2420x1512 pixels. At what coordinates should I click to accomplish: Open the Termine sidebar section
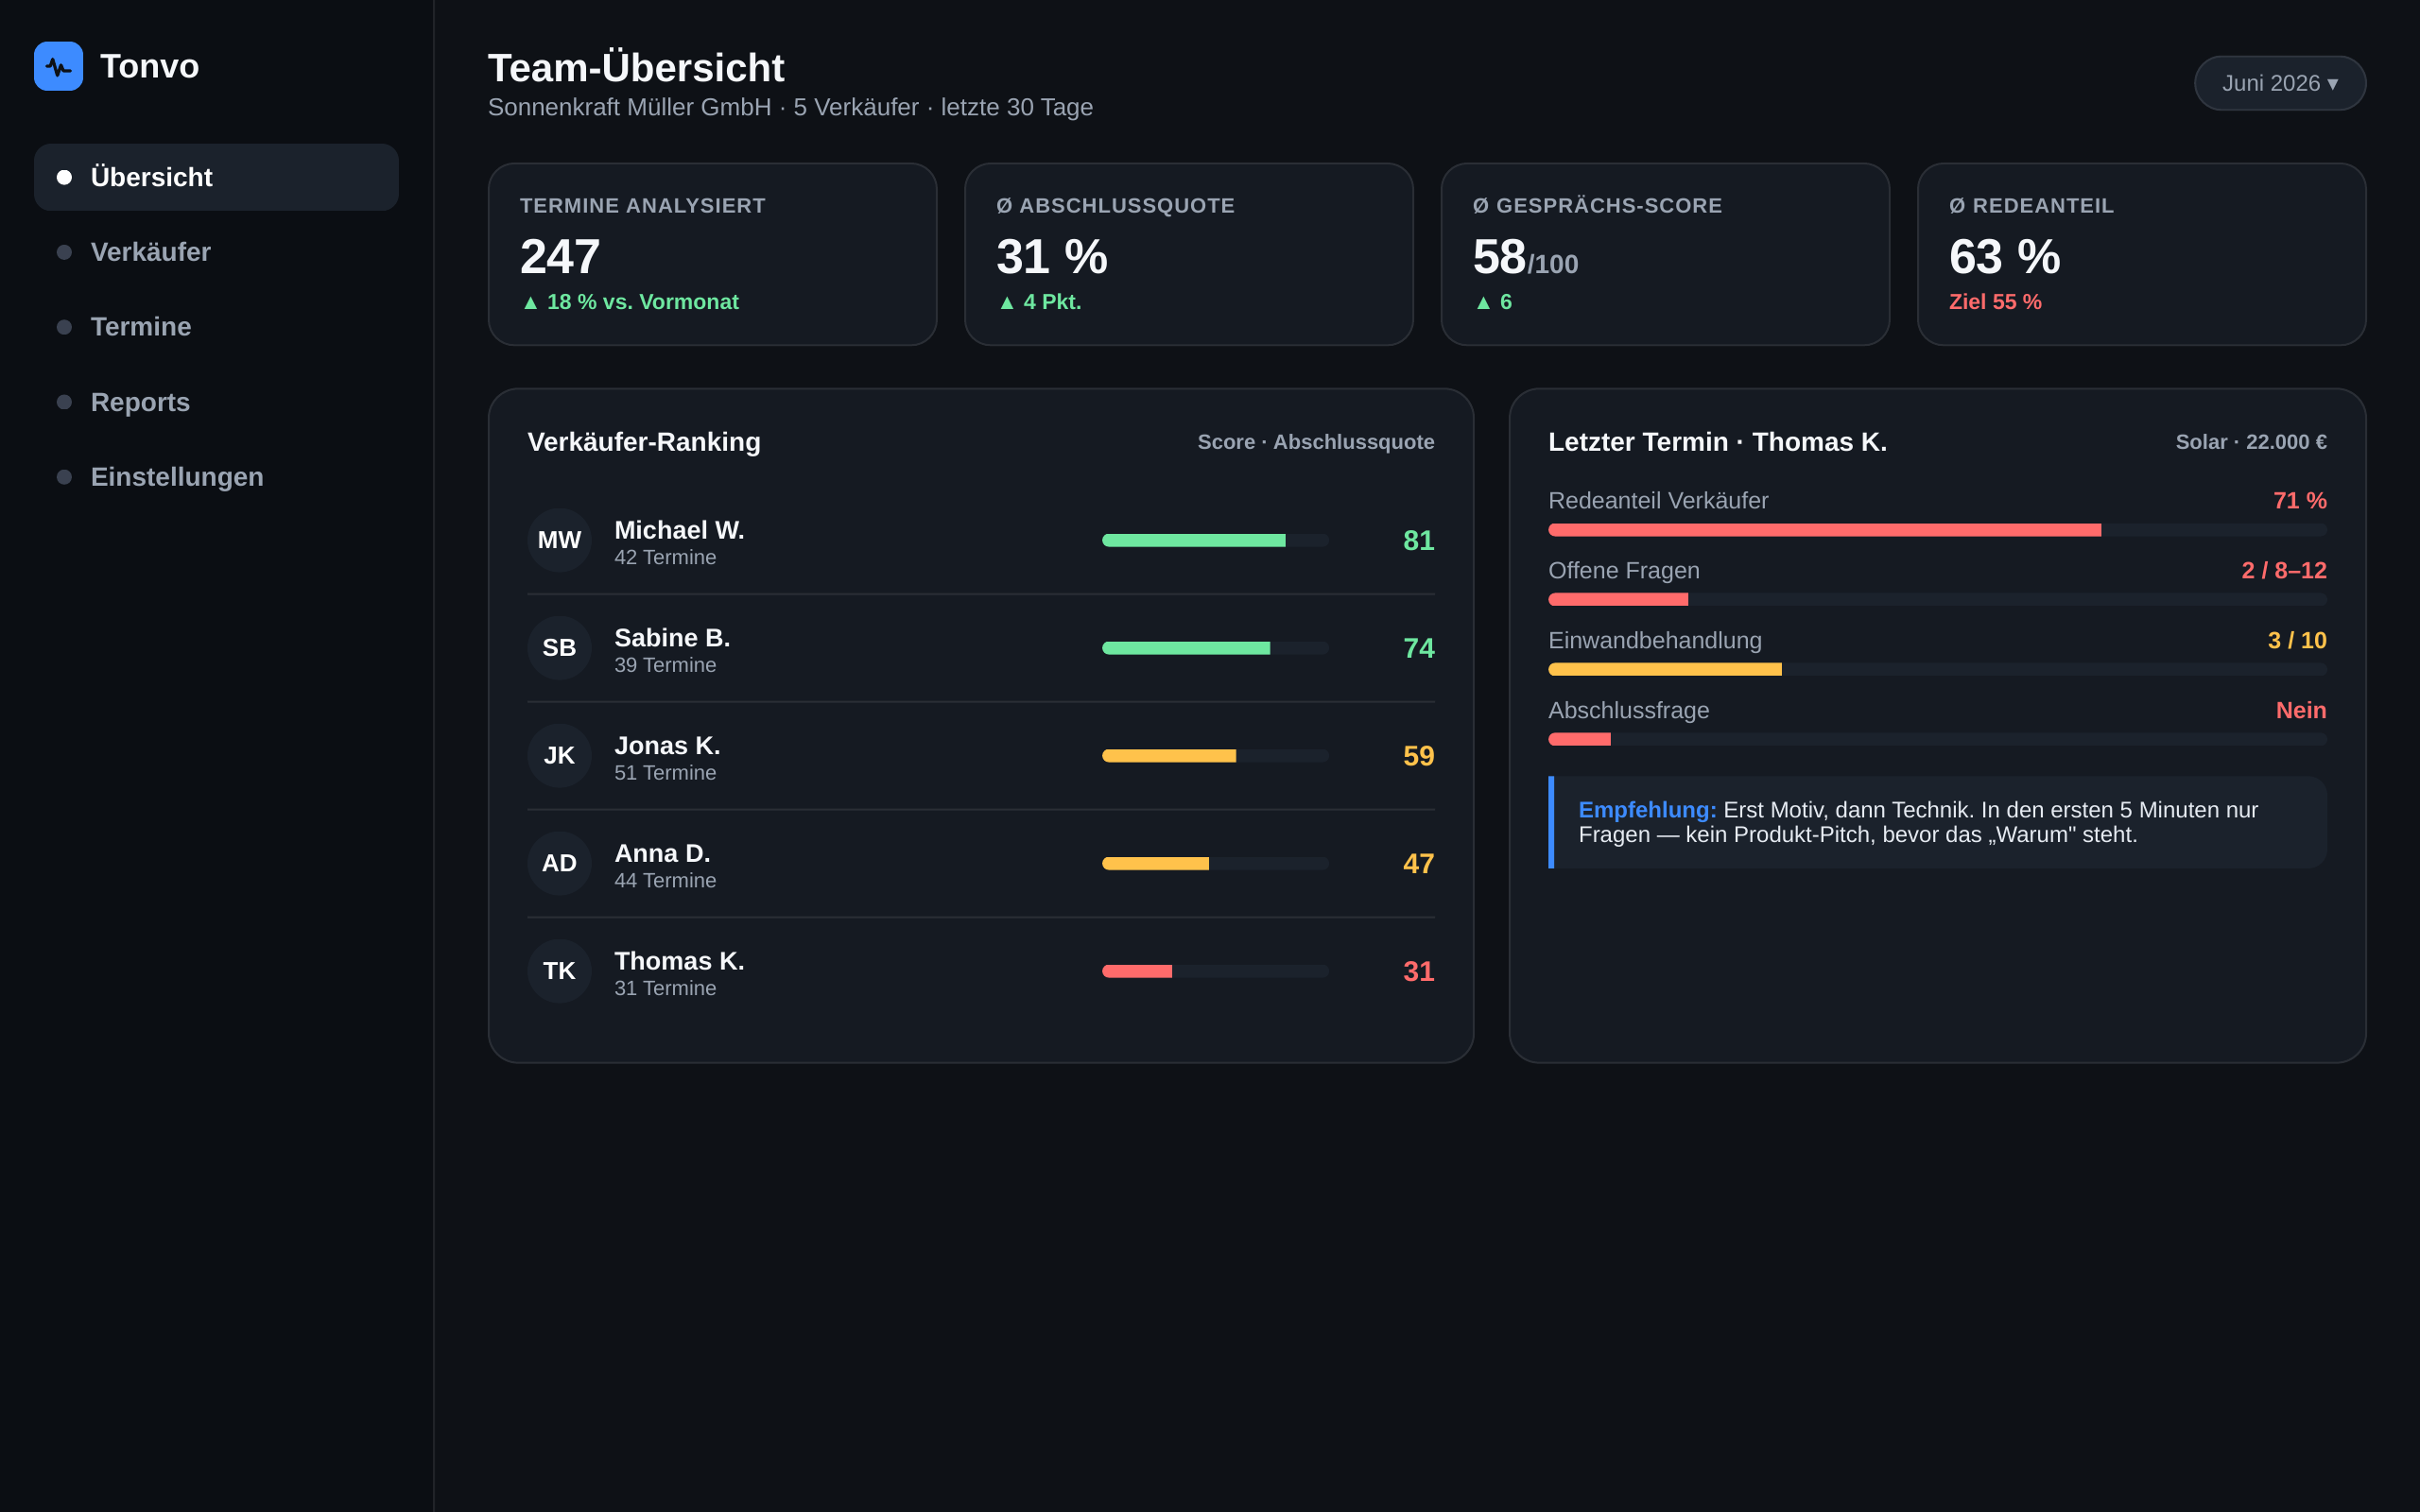tap(216, 327)
